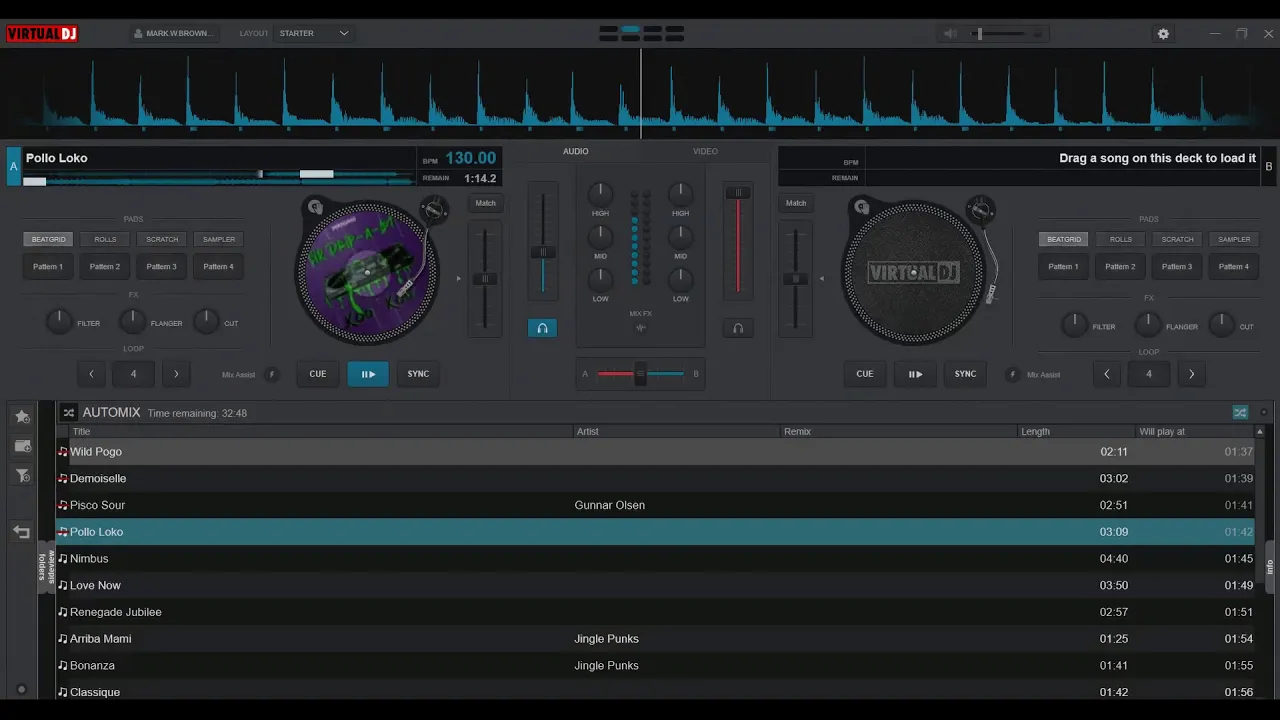Screen dimensions: 1280x720
Task: Click the favorite folder star icon
Action: click(22, 416)
